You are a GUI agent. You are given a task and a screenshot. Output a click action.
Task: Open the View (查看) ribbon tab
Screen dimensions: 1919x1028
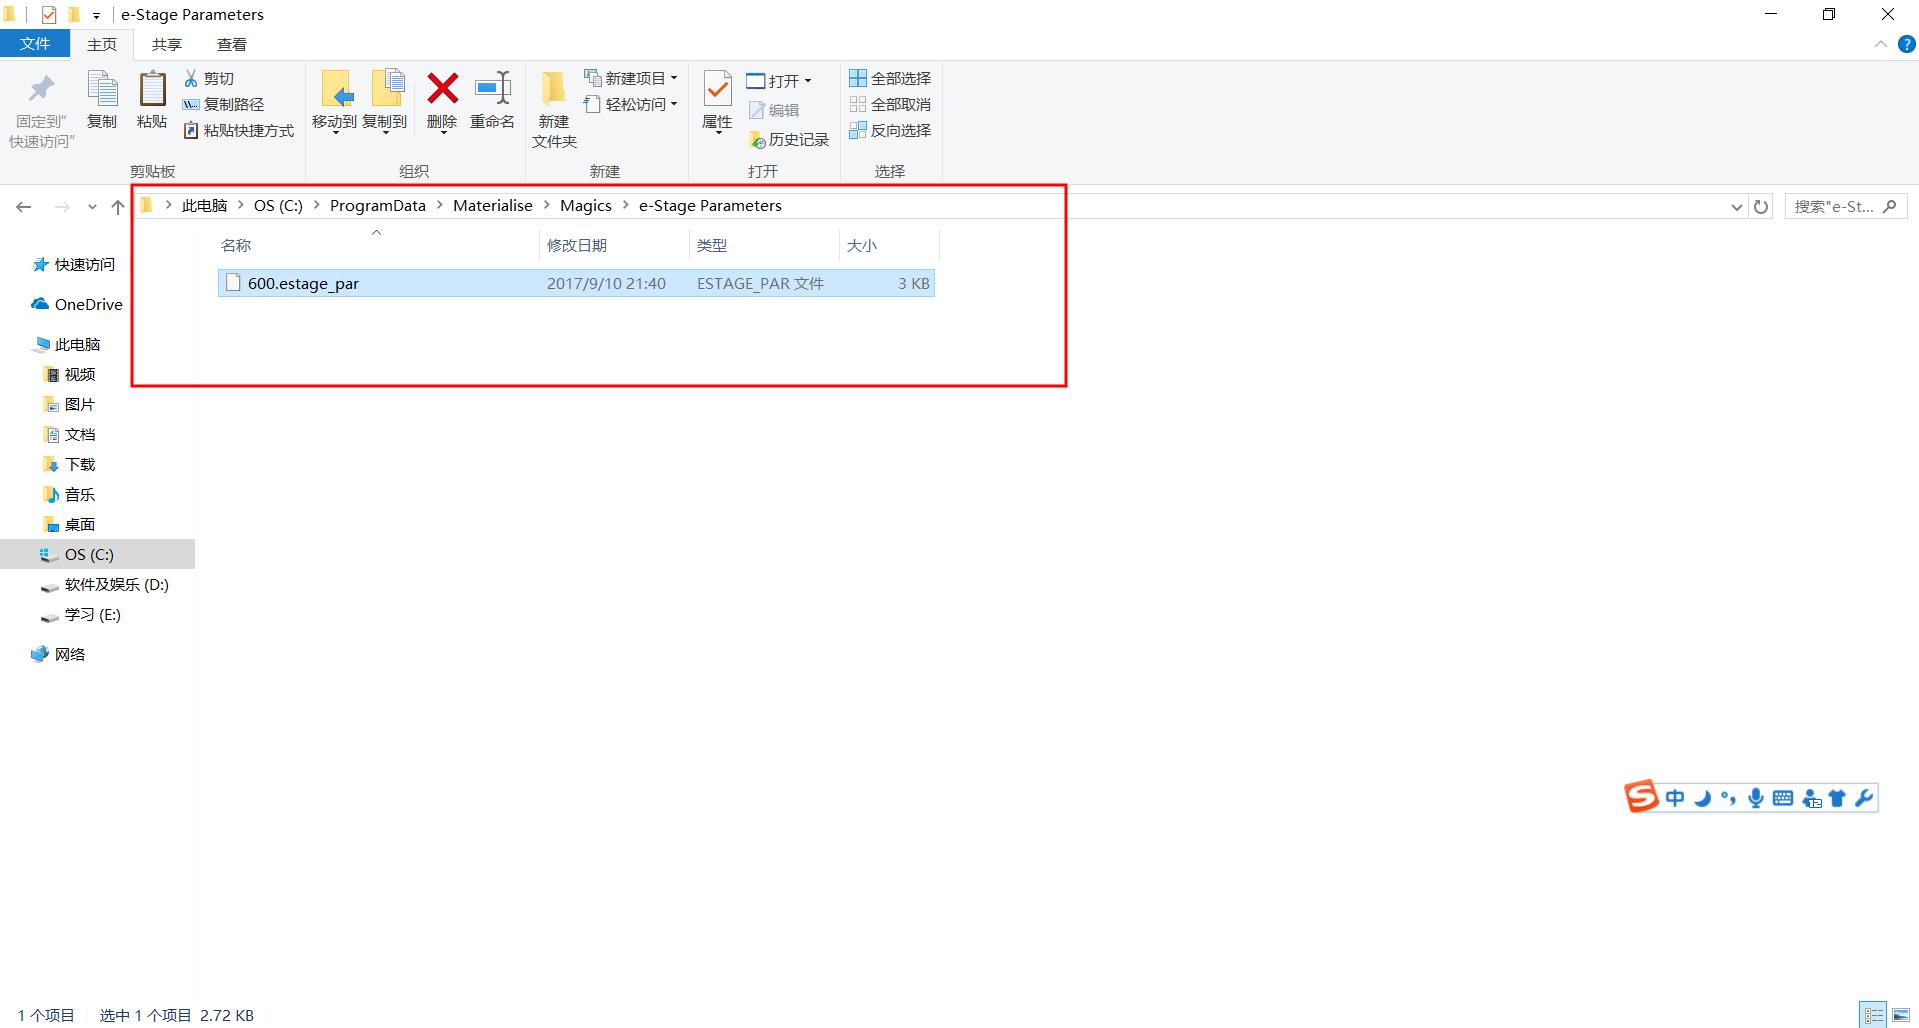tap(232, 44)
